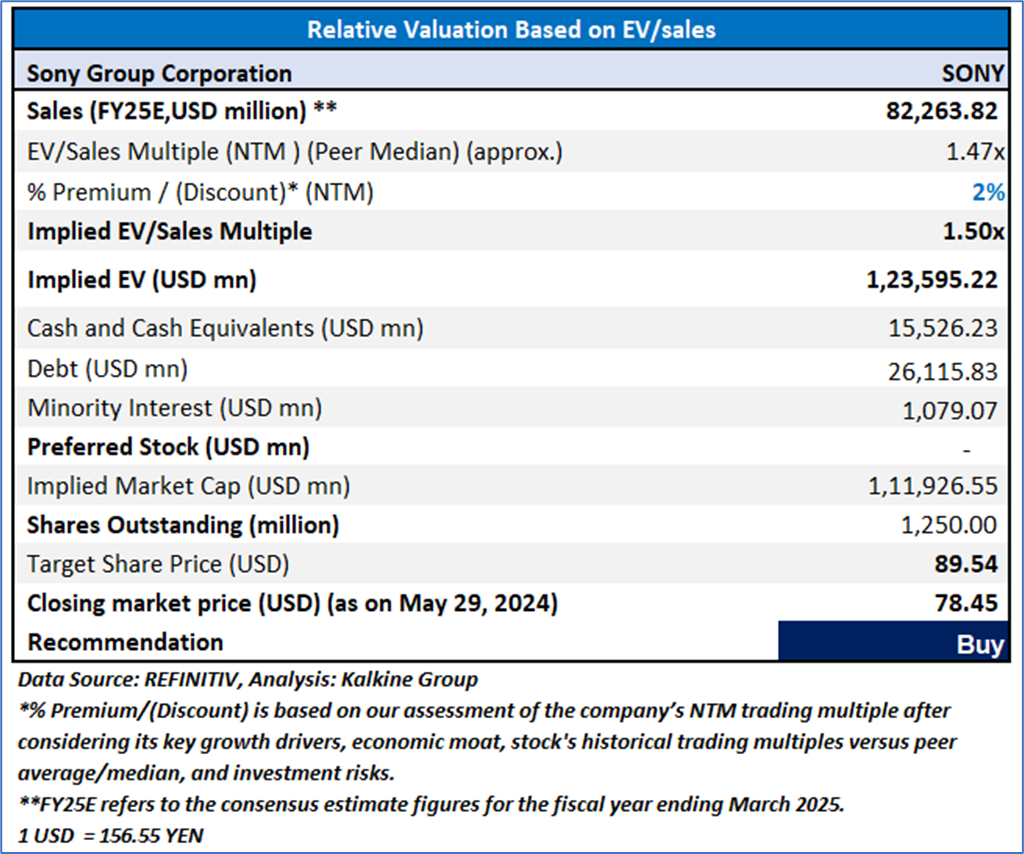Image resolution: width=1024 pixels, height=854 pixels.
Task: Select the Sales FY25E value 82,263.82
Action: [938, 113]
